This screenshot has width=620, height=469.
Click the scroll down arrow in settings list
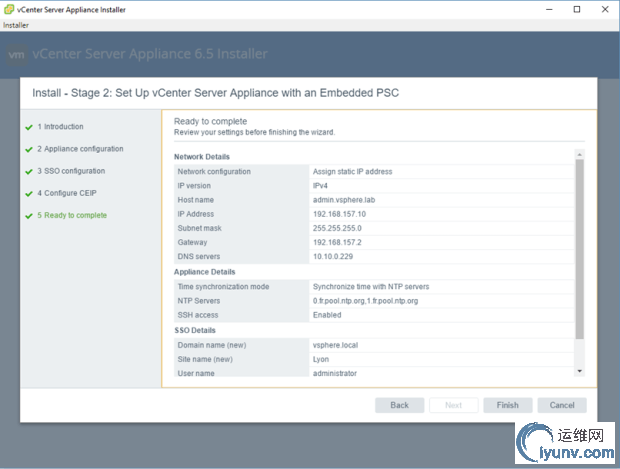click(x=580, y=371)
